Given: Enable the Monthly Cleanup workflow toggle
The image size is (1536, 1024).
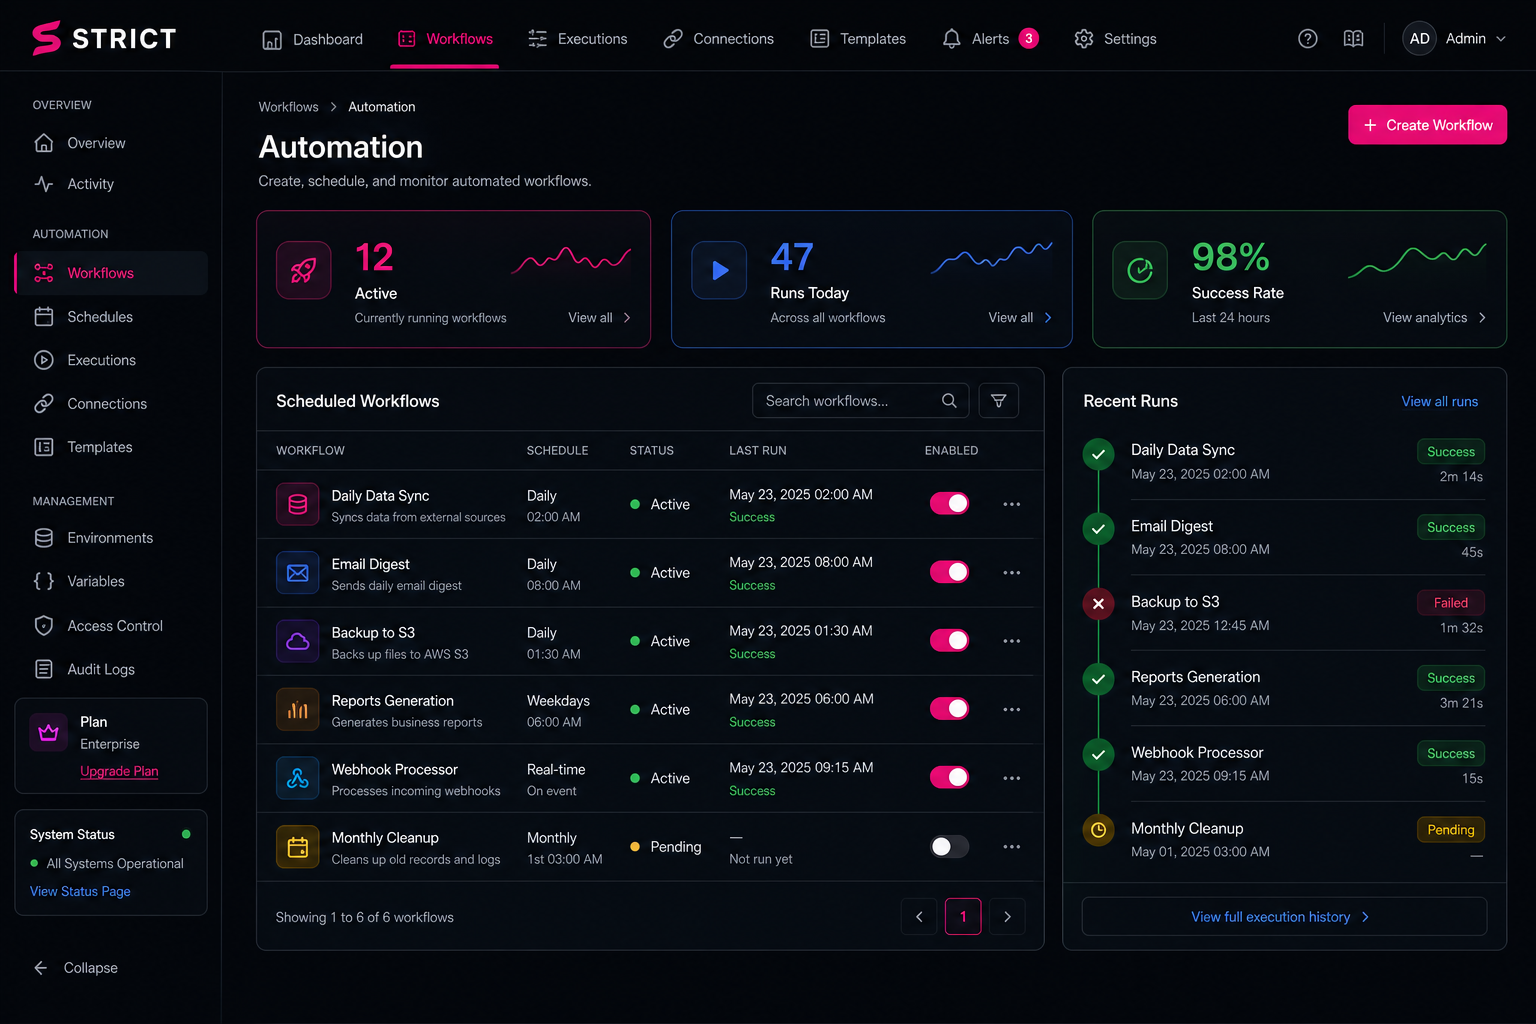Looking at the screenshot, I should (949, 847).
